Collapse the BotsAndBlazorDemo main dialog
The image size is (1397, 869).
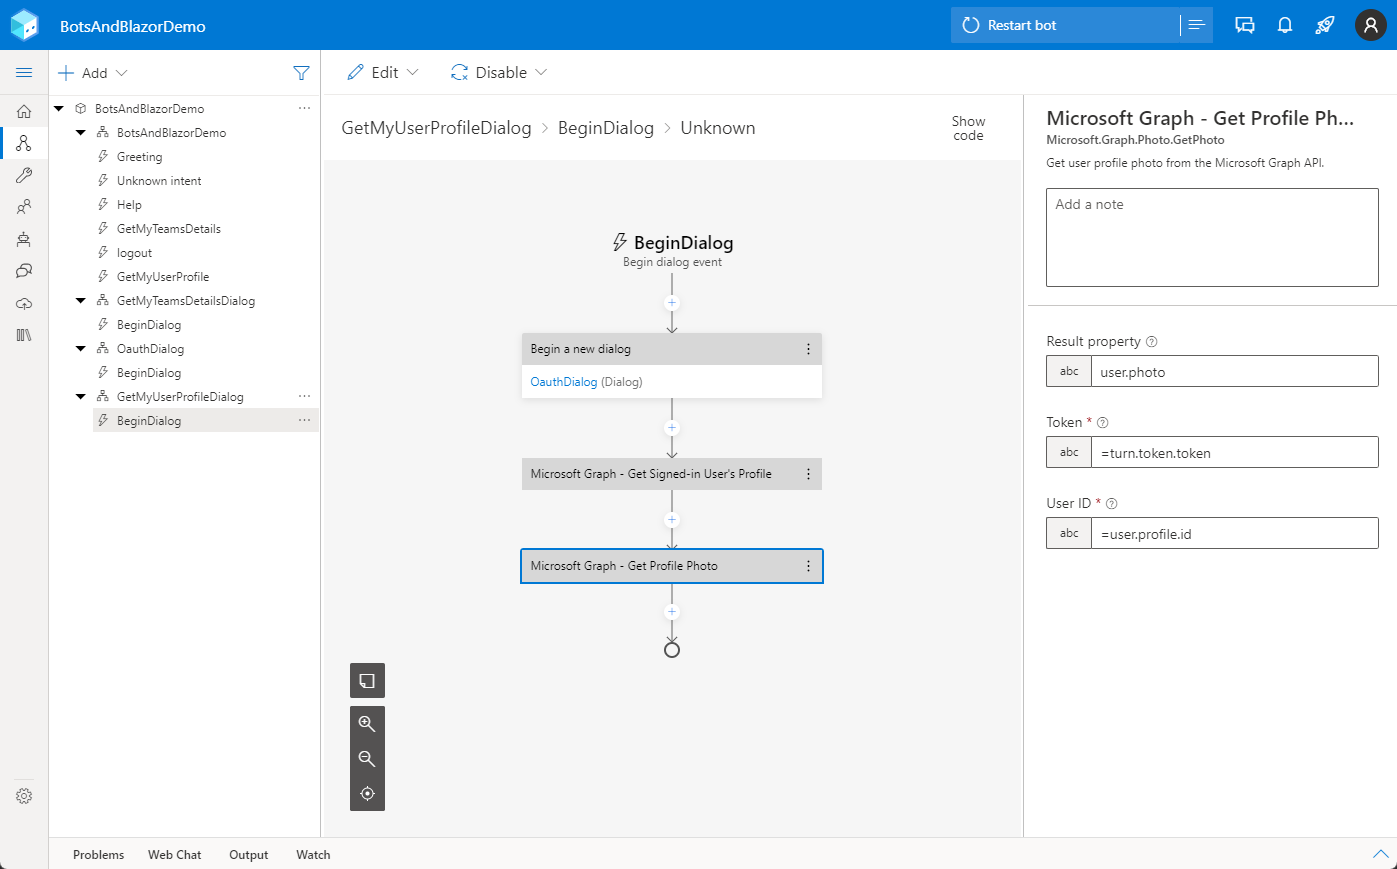[x=81, y=133]
